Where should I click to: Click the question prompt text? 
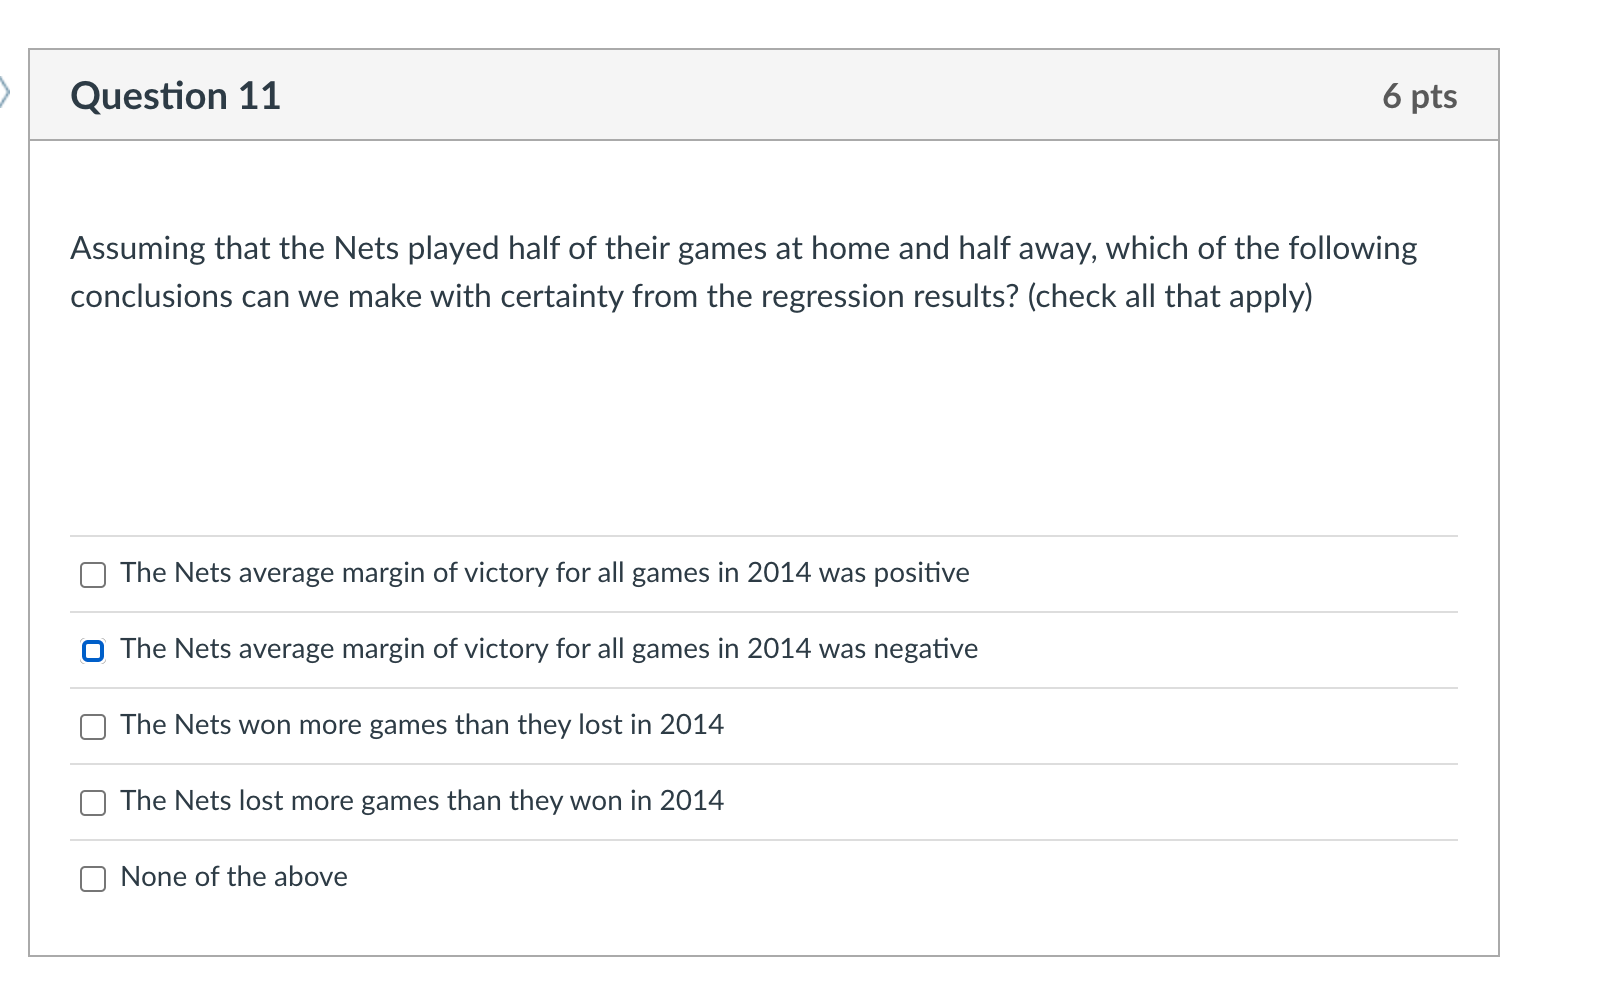743,271
